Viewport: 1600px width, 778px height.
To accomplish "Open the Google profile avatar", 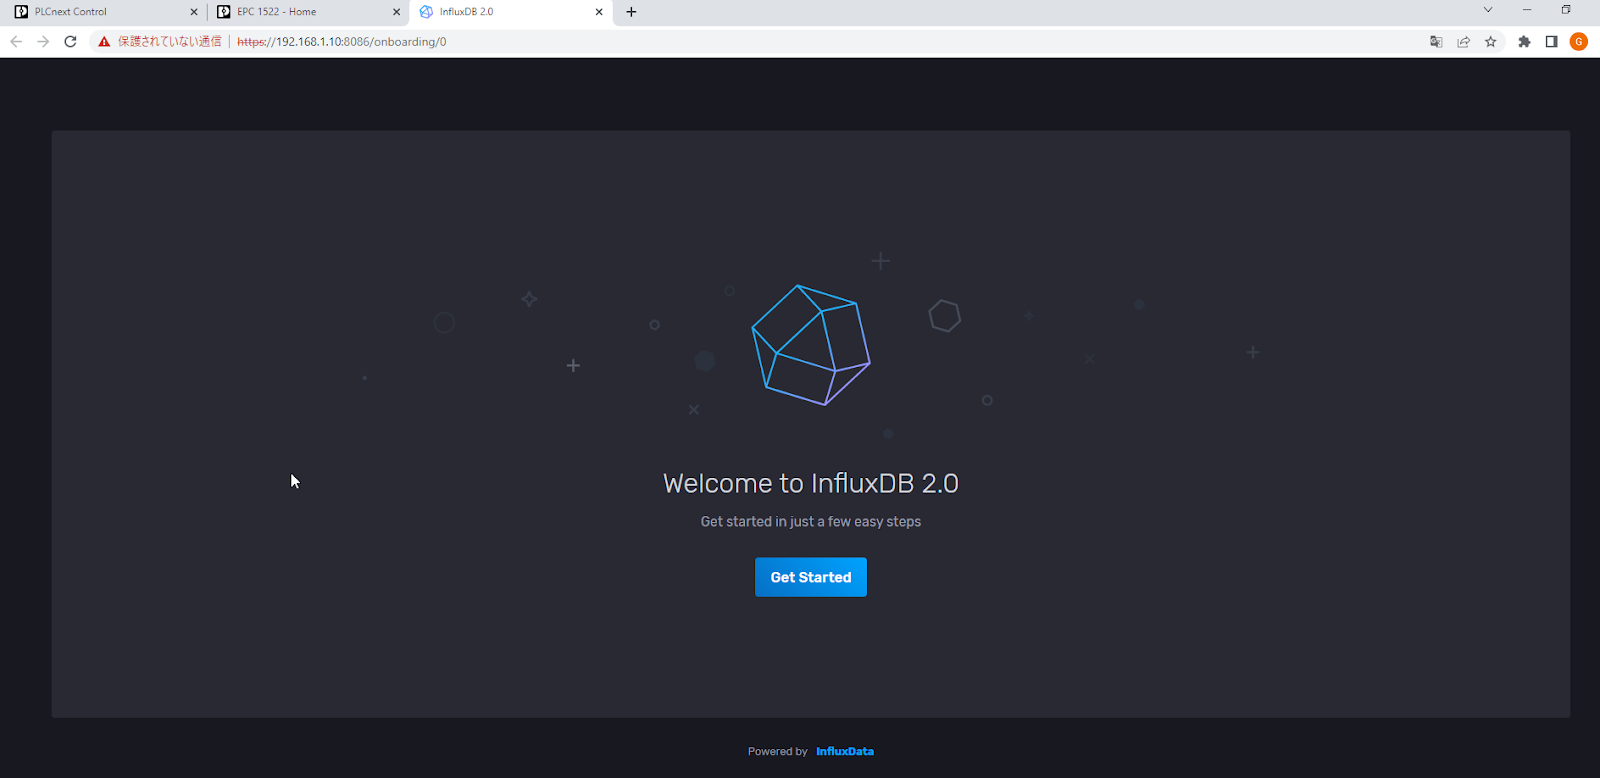I will click(1579, 41).
